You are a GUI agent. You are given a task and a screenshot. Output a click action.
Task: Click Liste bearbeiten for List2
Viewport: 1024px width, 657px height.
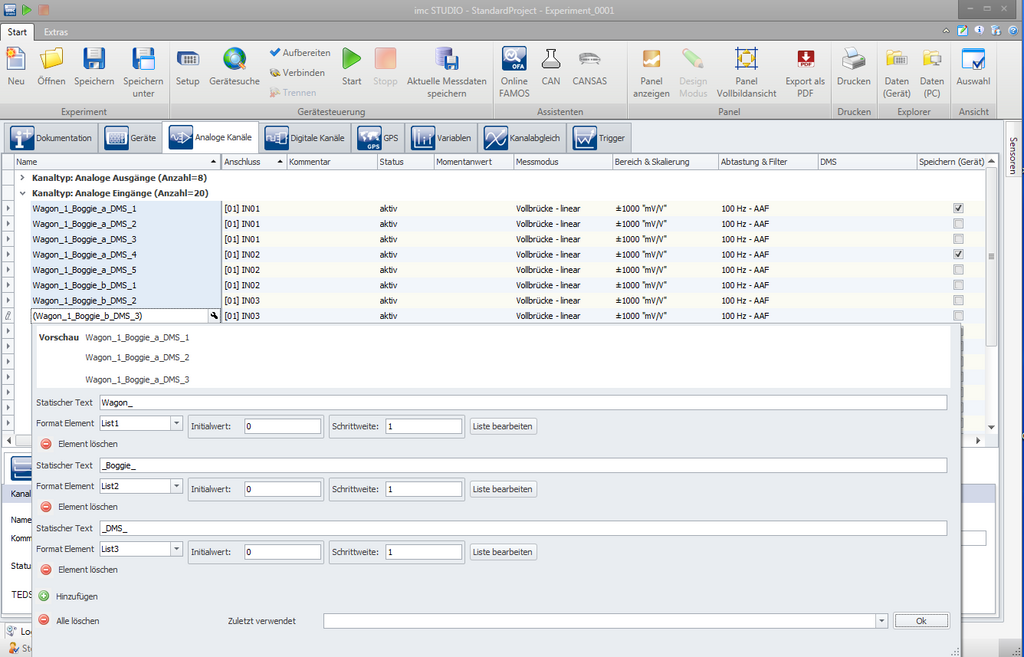pos(503,489)
